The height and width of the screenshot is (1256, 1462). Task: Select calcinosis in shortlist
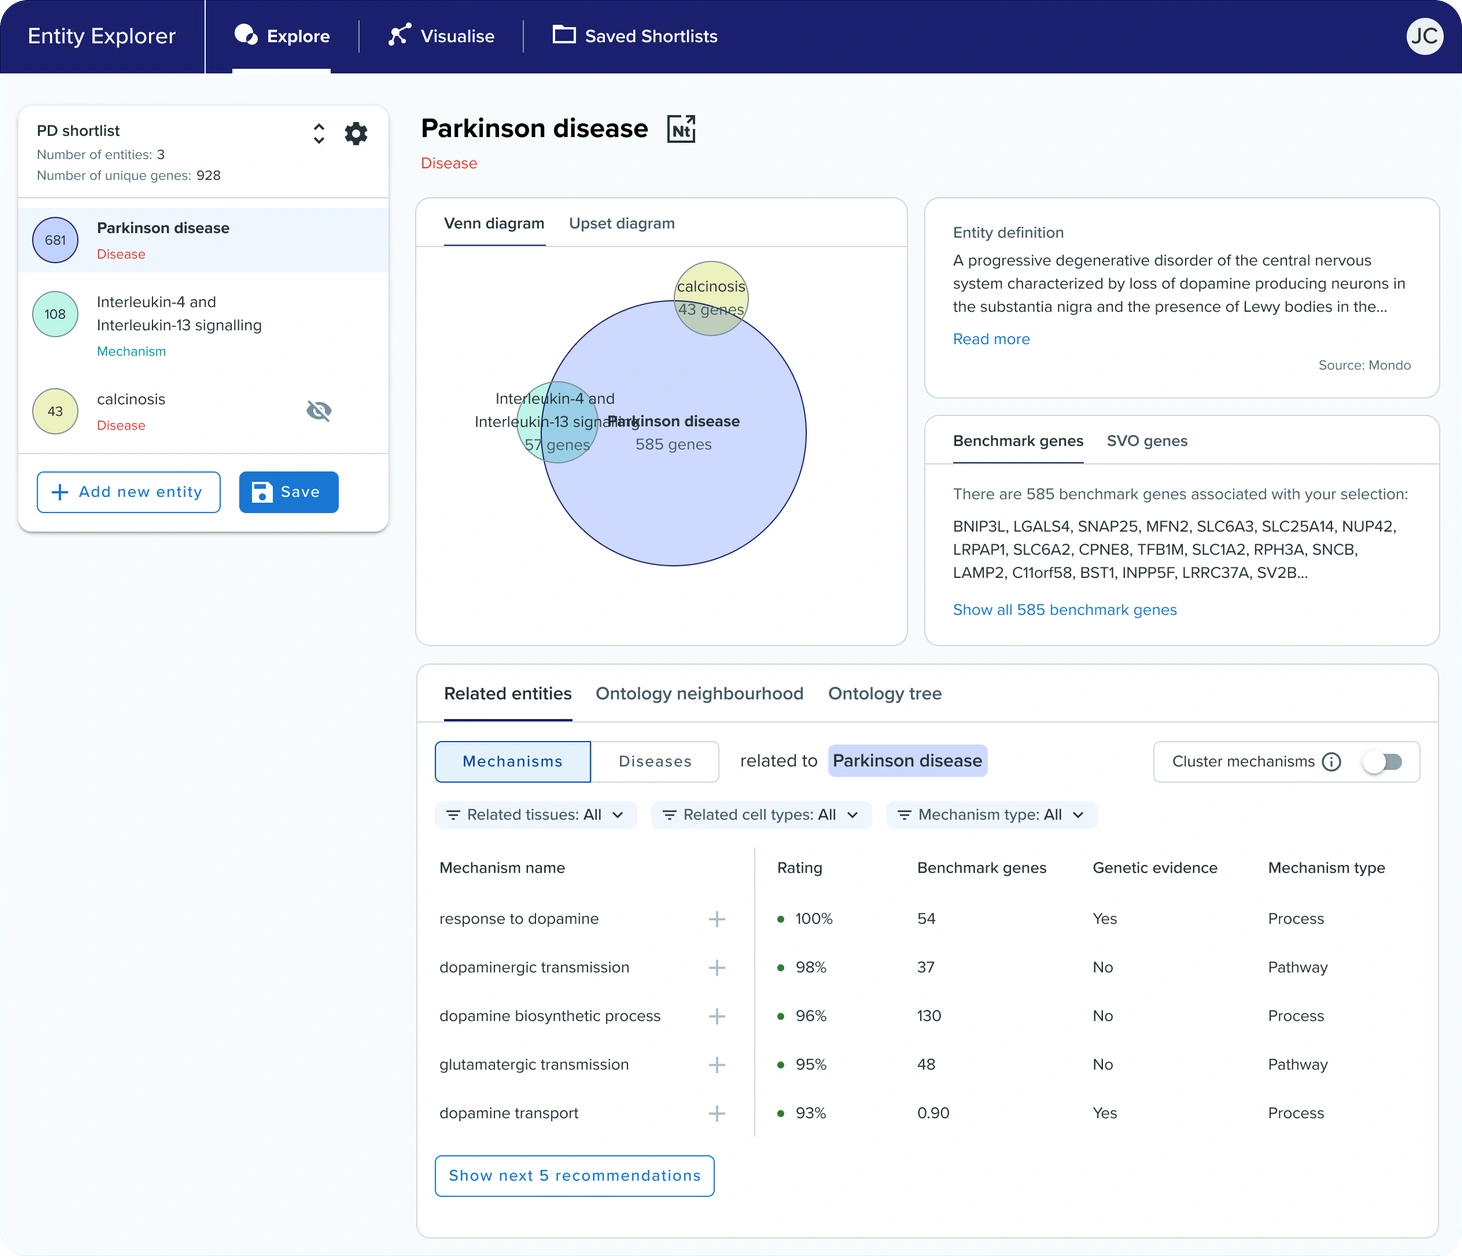click(203, 411)
